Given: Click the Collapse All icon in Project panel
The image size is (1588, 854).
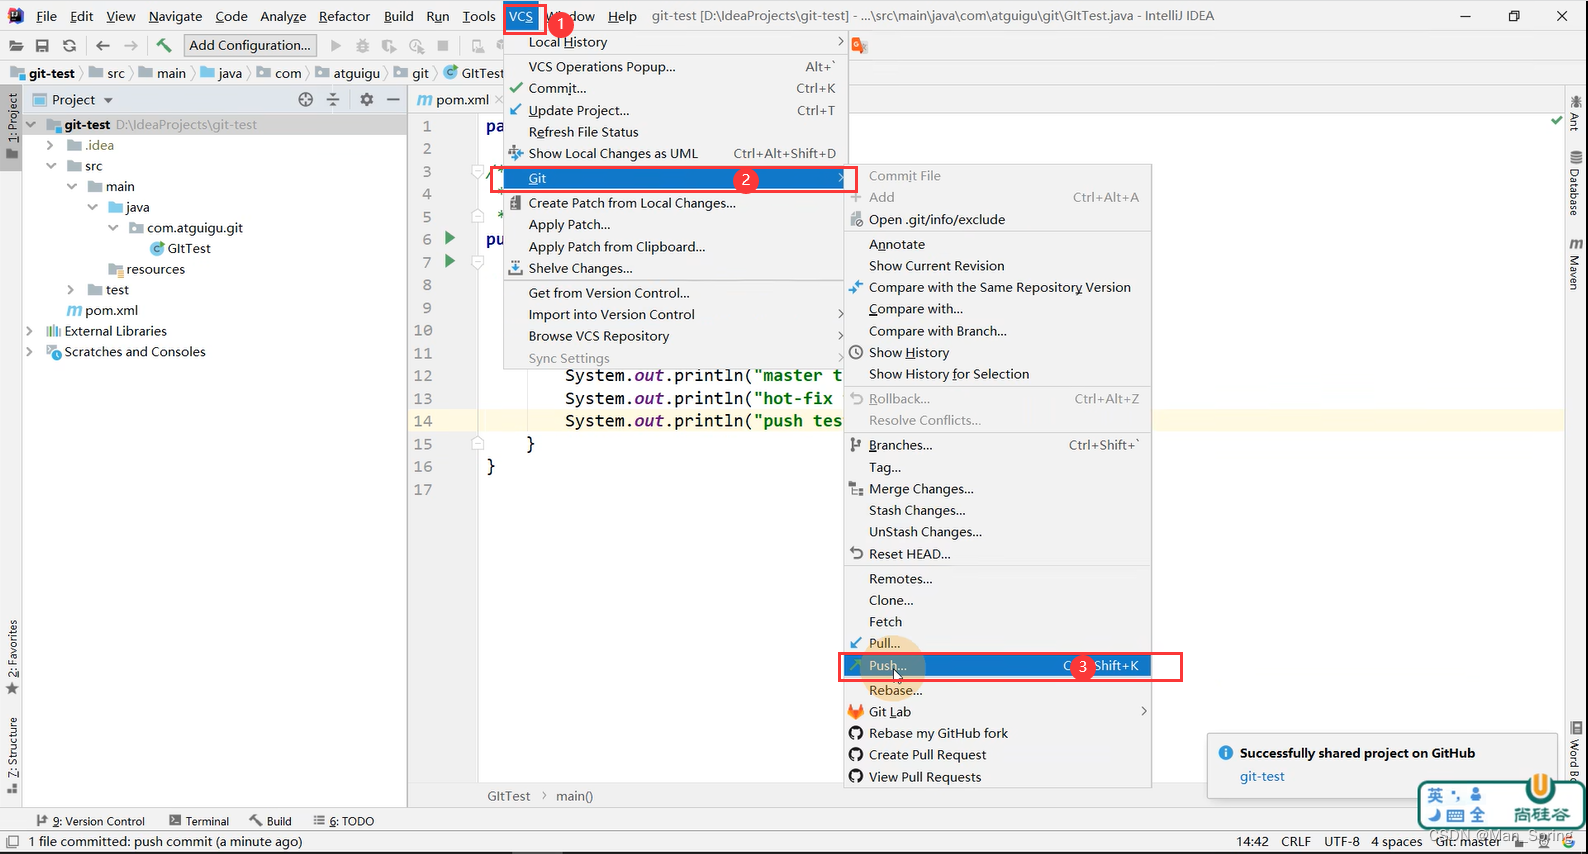Looking at the screenshot, I should coord(333,99).
